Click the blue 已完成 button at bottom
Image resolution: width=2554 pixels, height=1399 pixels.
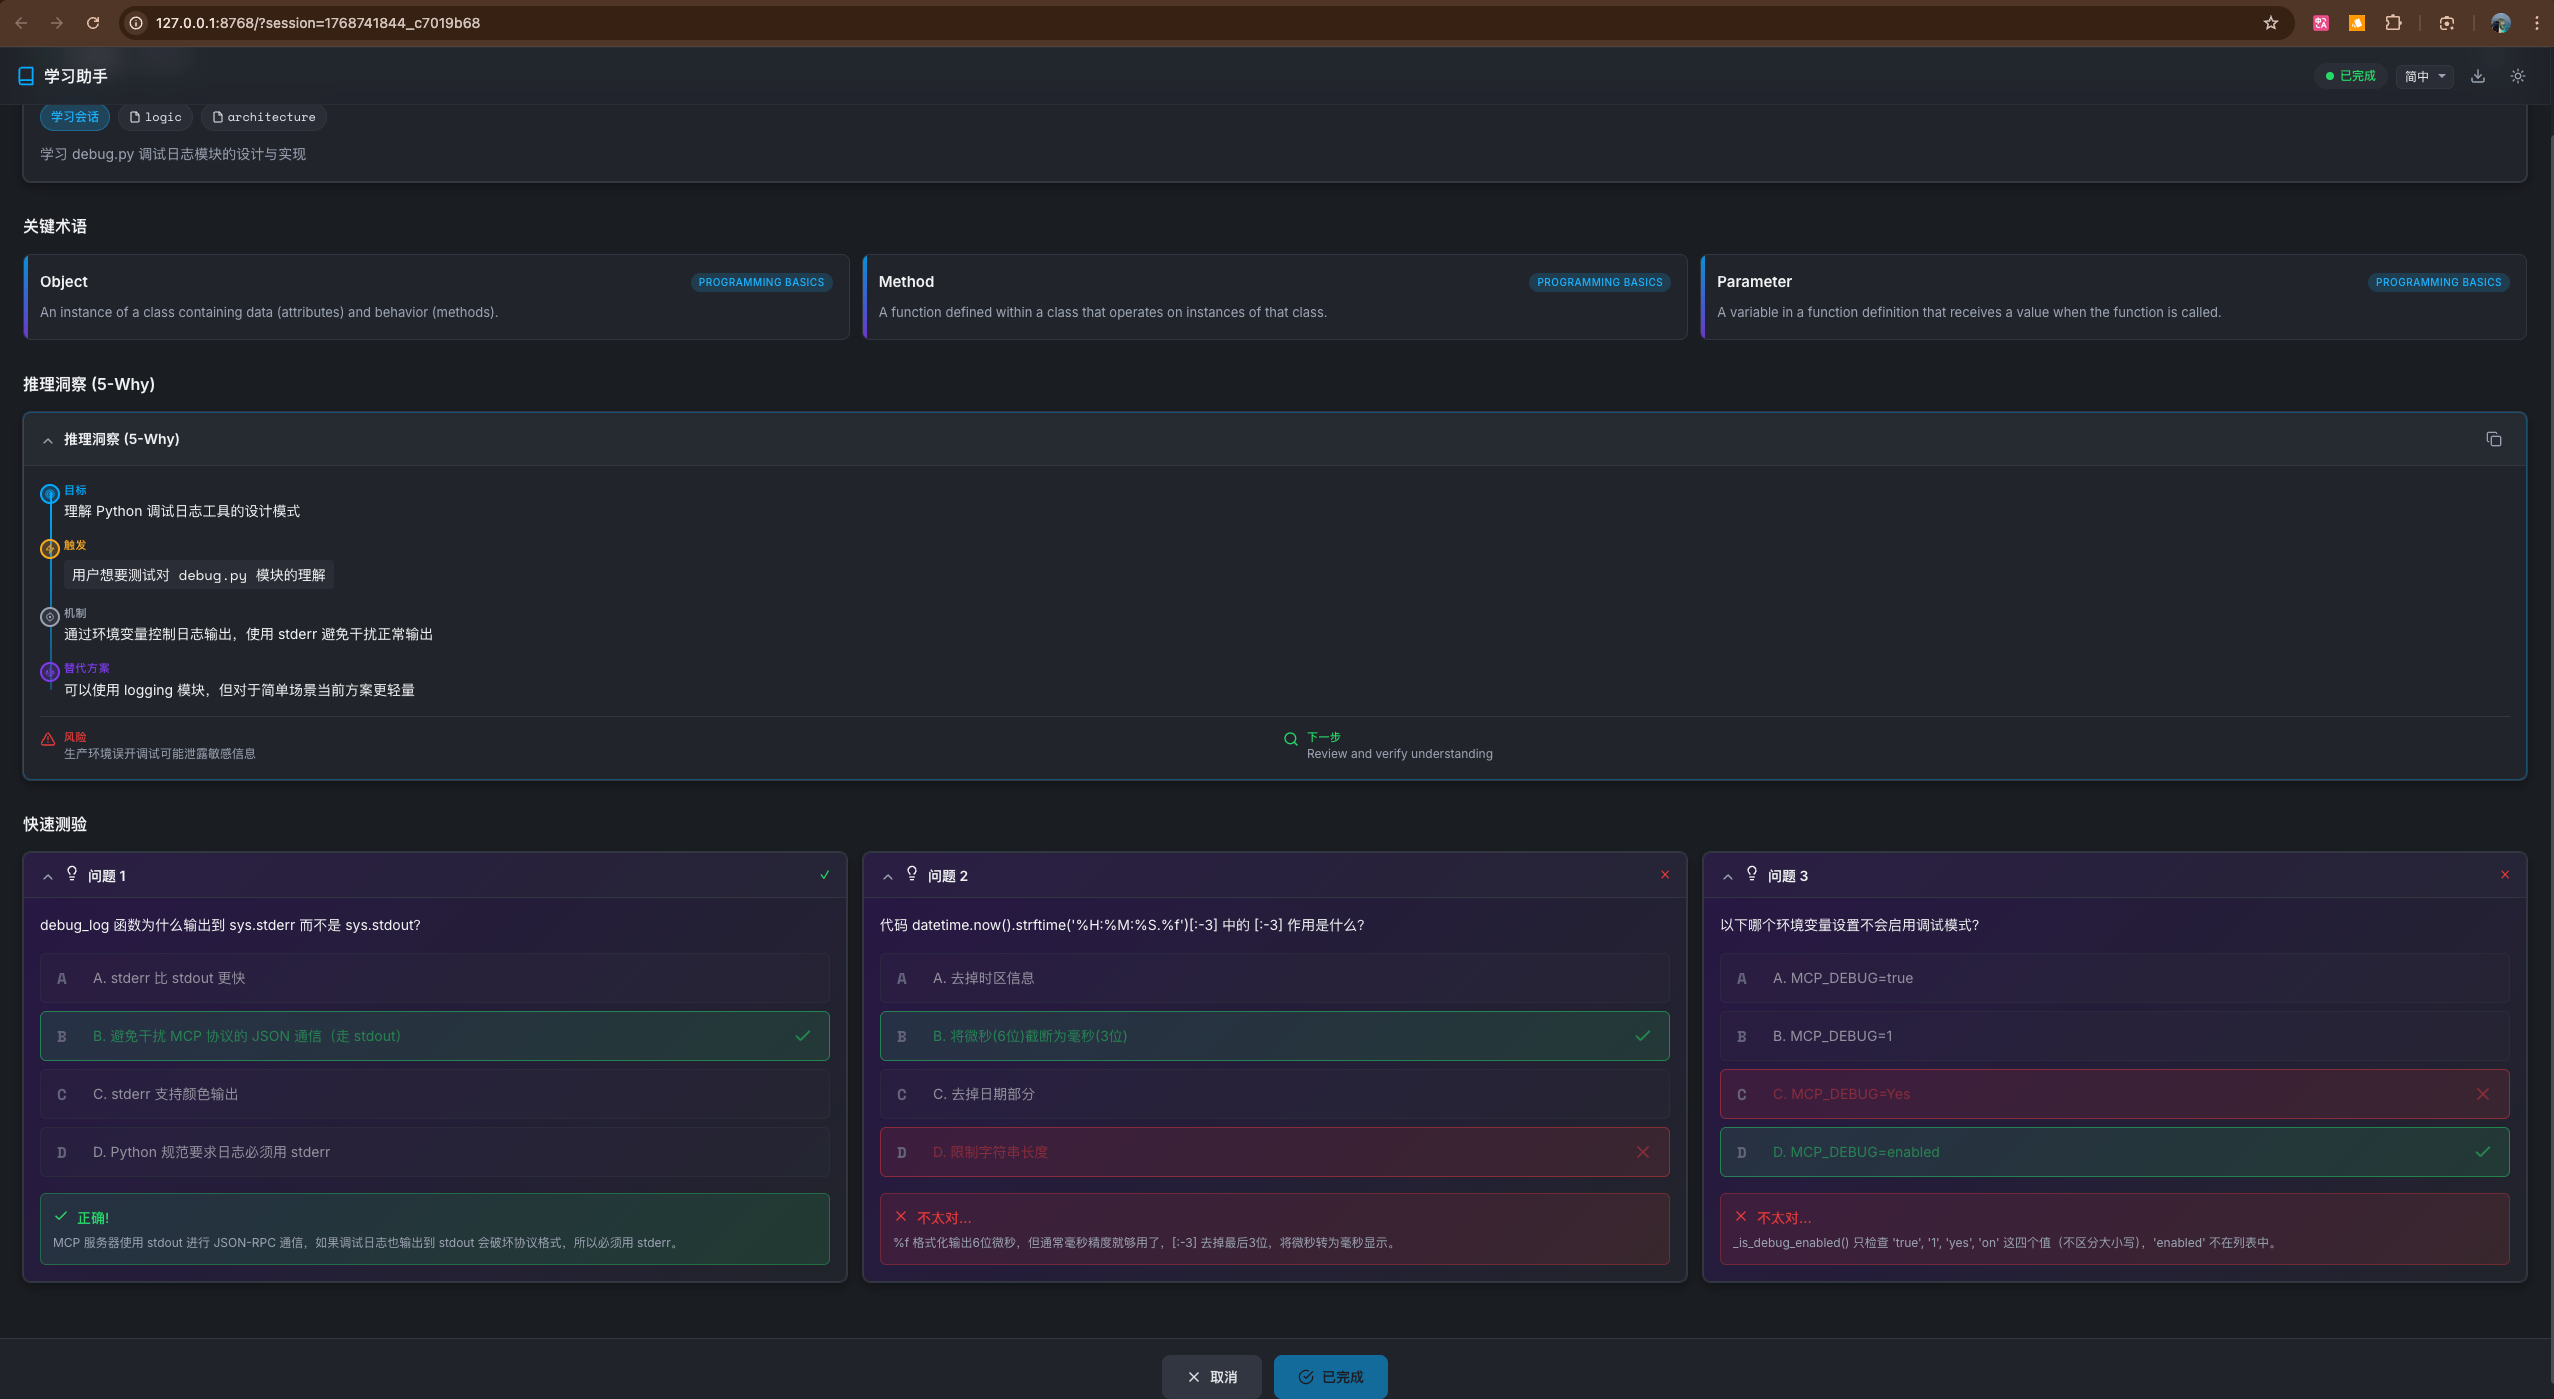click(1331, 1377)
